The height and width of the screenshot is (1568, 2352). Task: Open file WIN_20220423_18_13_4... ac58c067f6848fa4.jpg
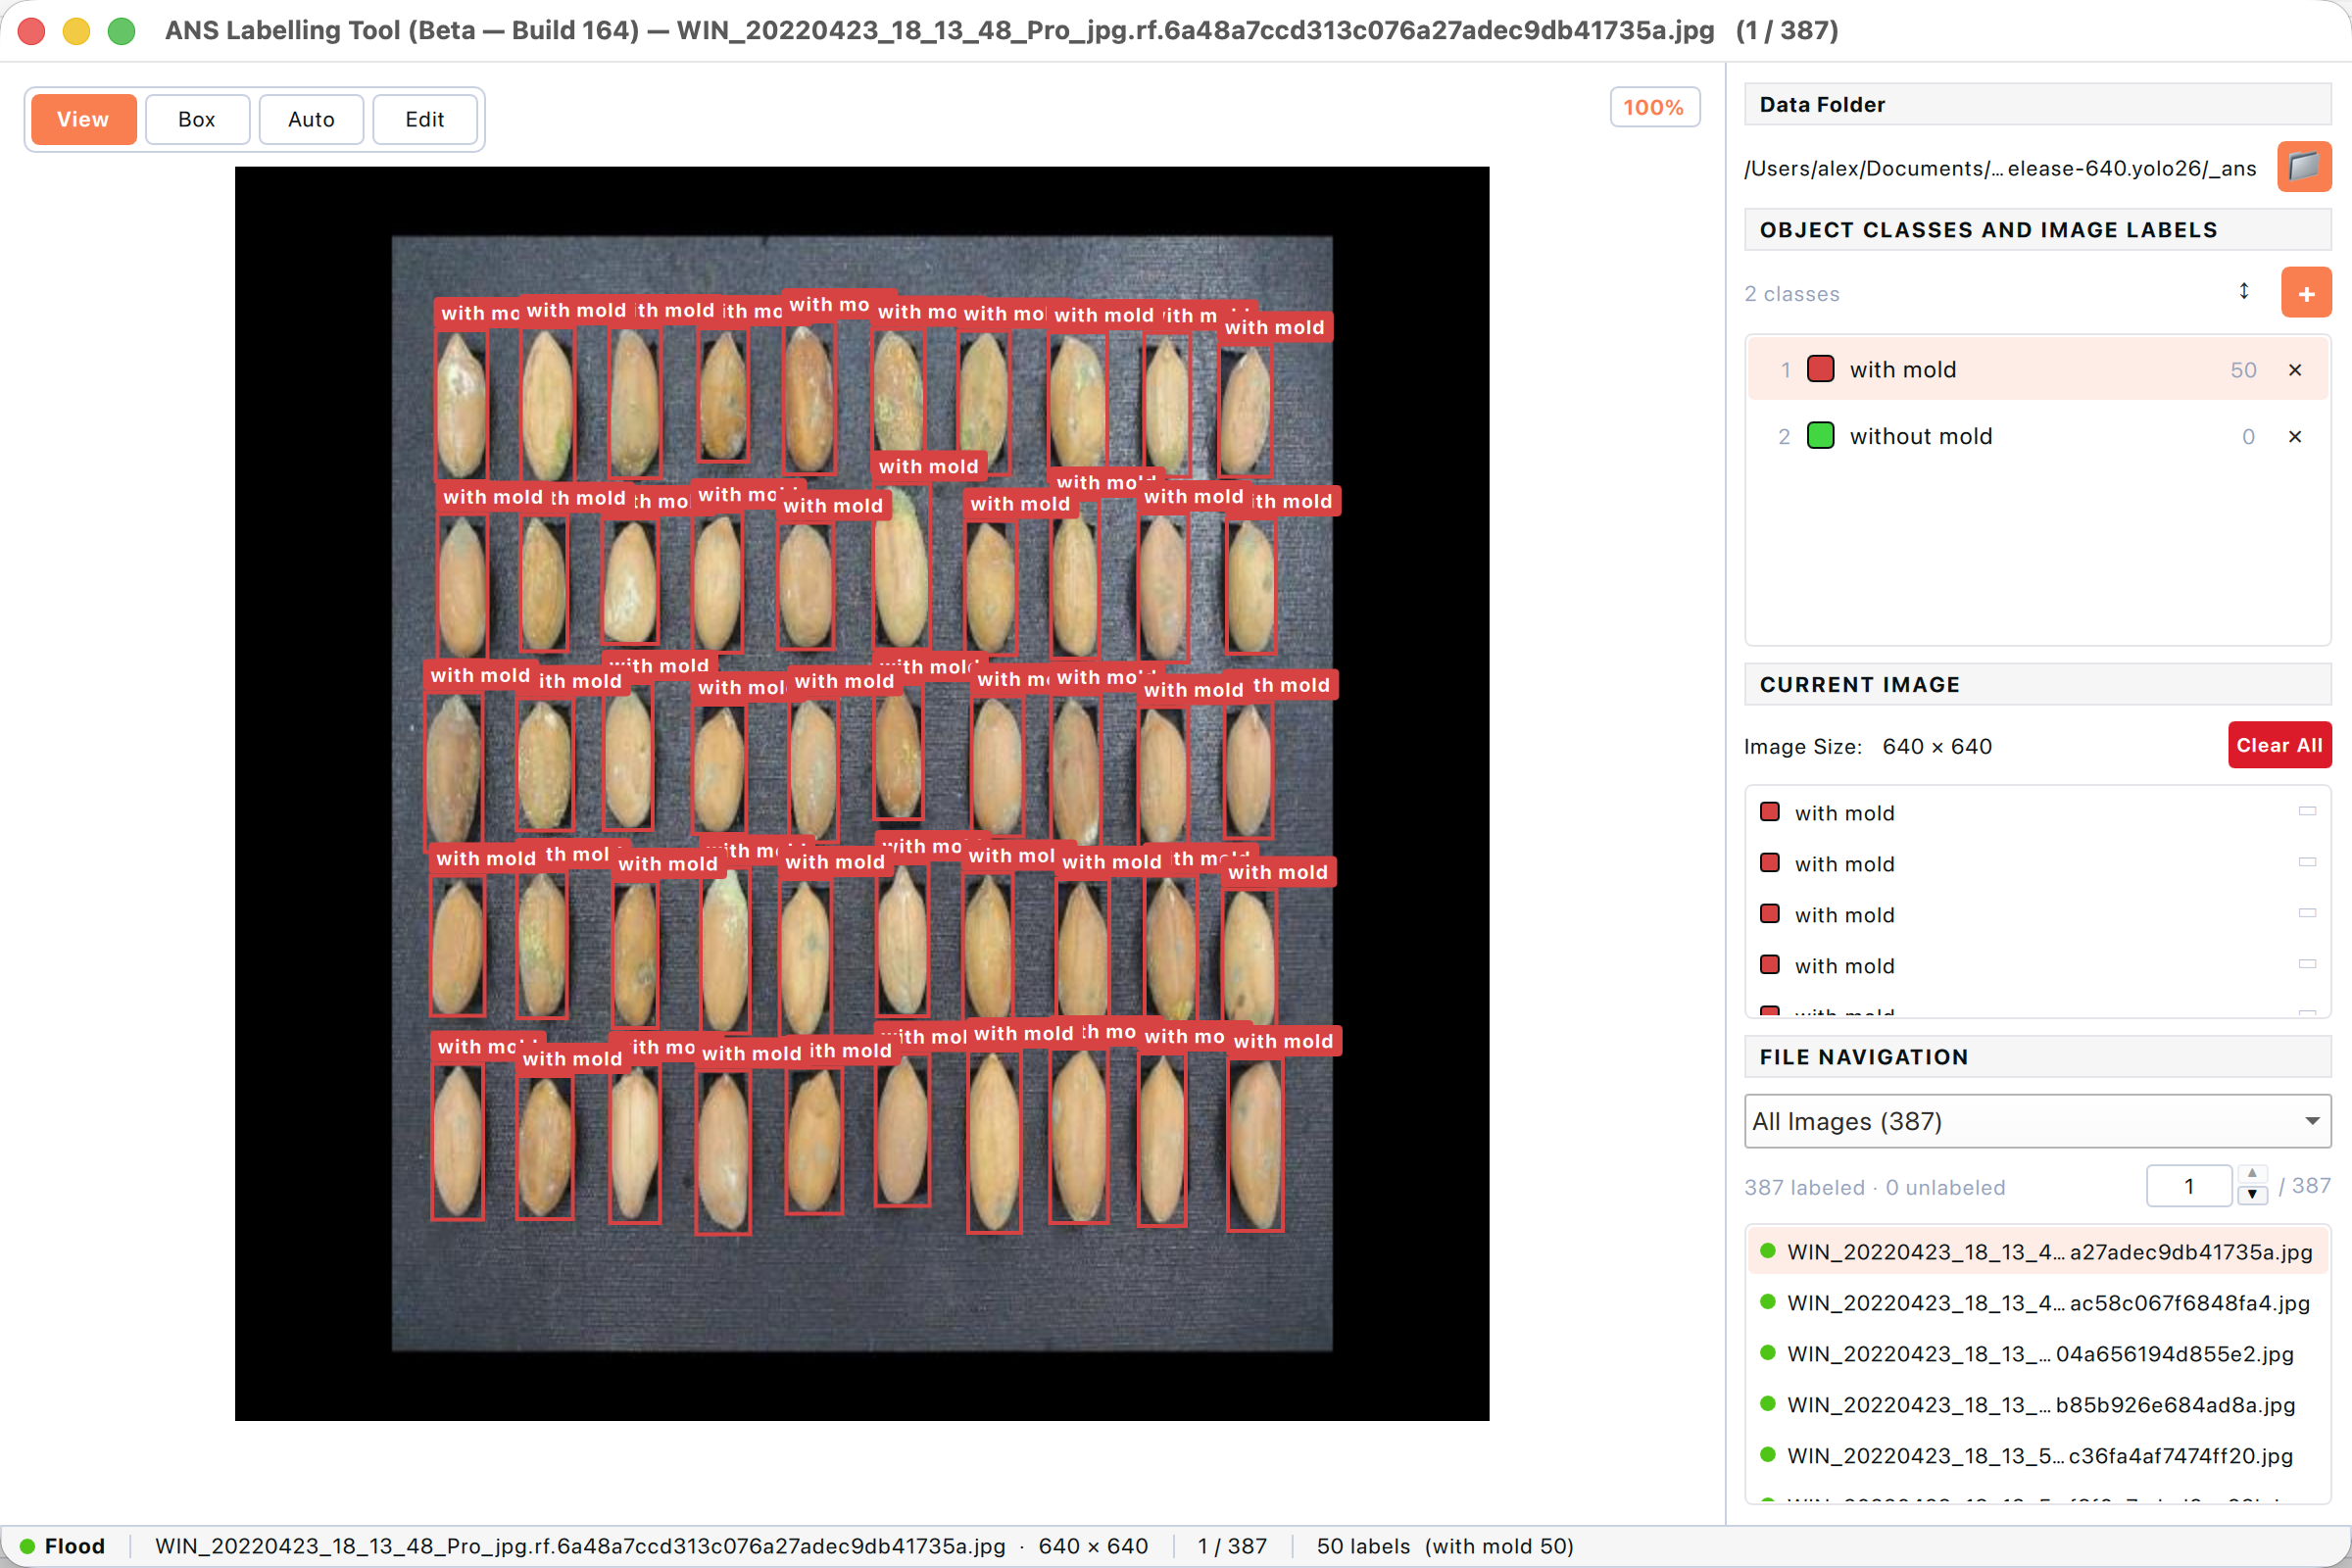coord(2037,1303)
